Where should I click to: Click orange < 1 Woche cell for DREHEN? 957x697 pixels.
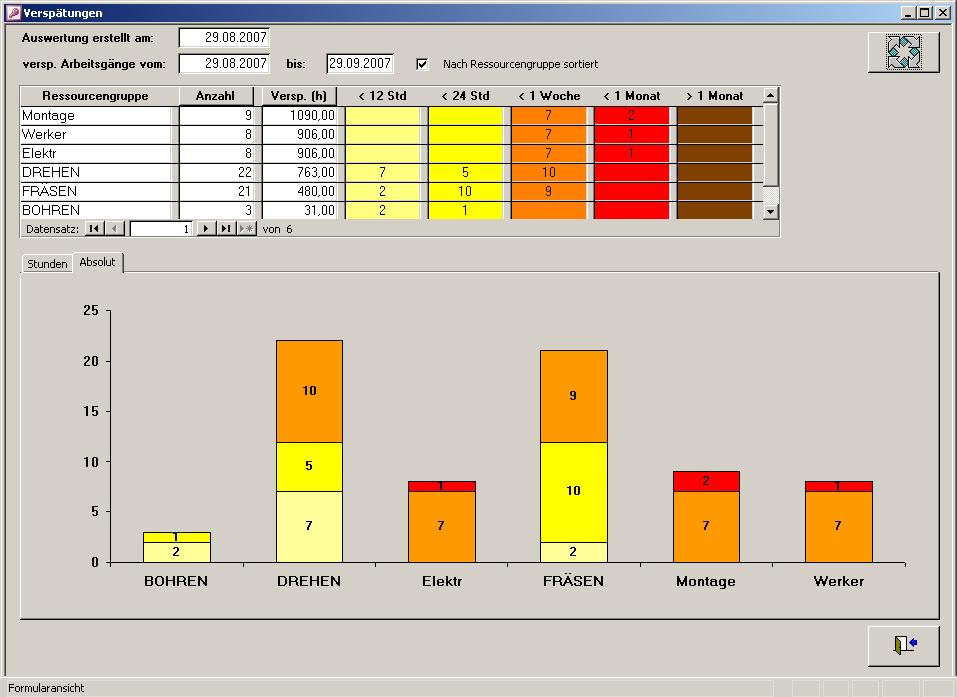[549, 172]
